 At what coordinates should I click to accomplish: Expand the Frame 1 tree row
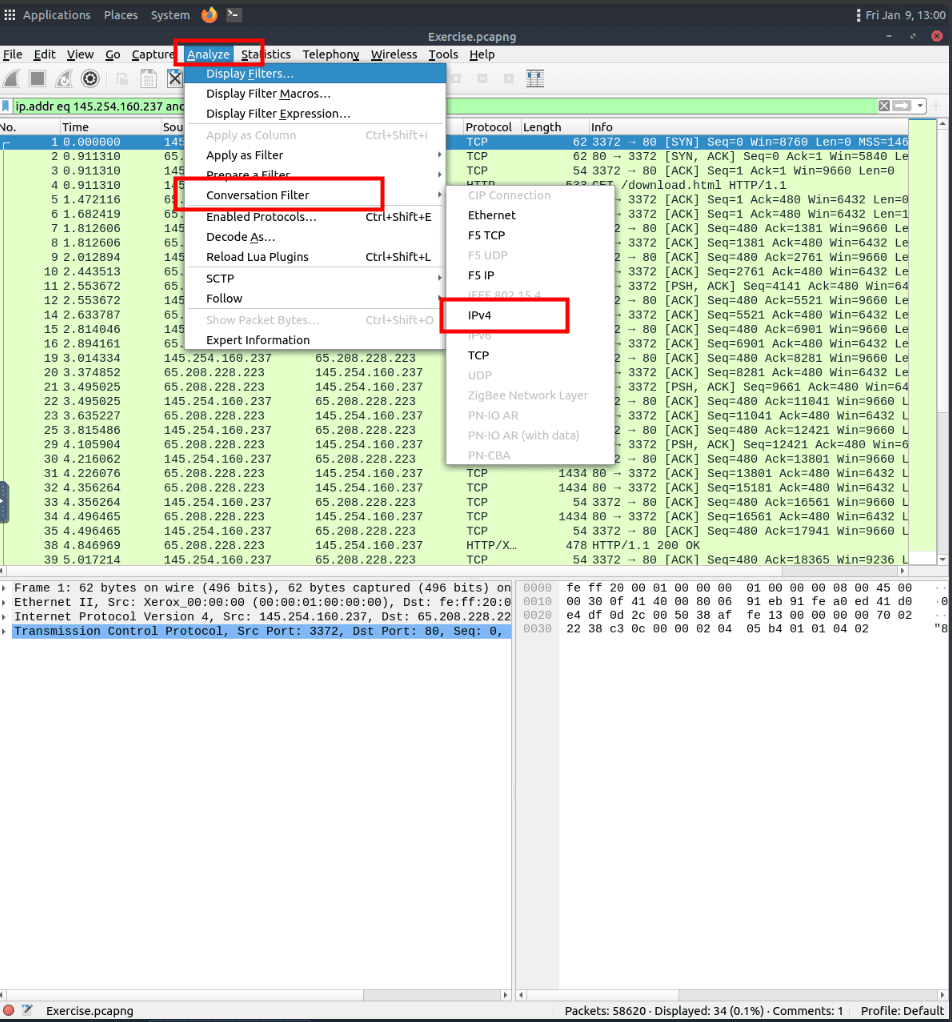(6, 588)
